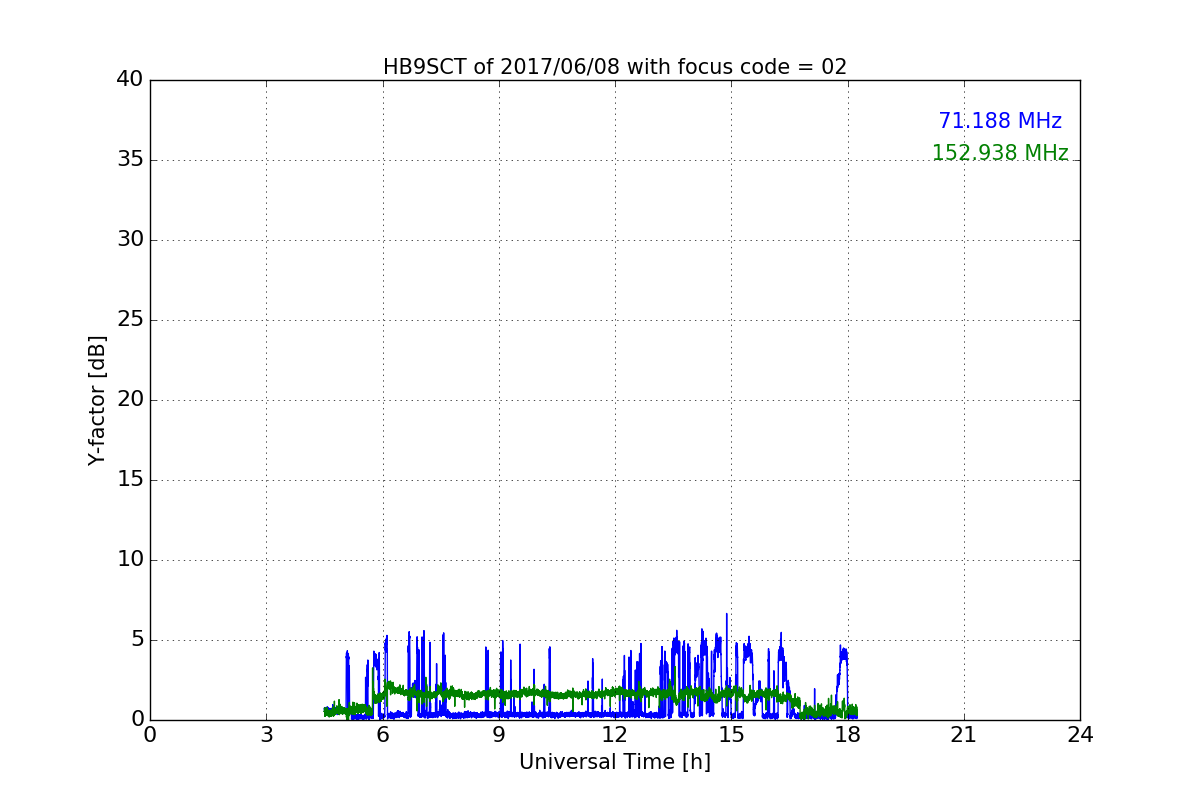The width and height of the screenshot is (1200, 800).
Task: Click x-axis tick label '9'
Action: [x=499, y=734]
